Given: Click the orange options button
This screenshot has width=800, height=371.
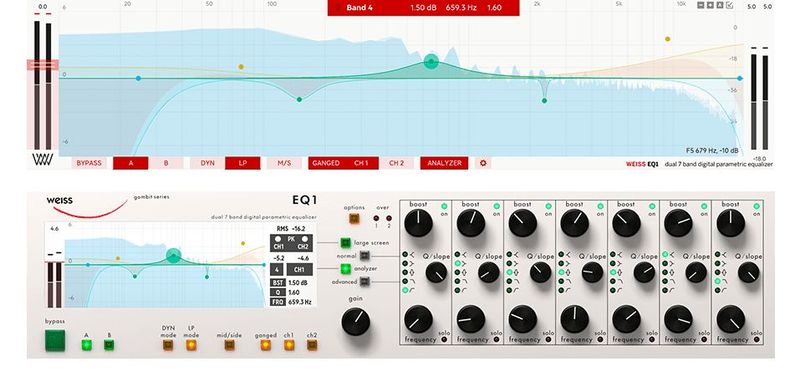Looking at the screenshot, I should [354, 219].
